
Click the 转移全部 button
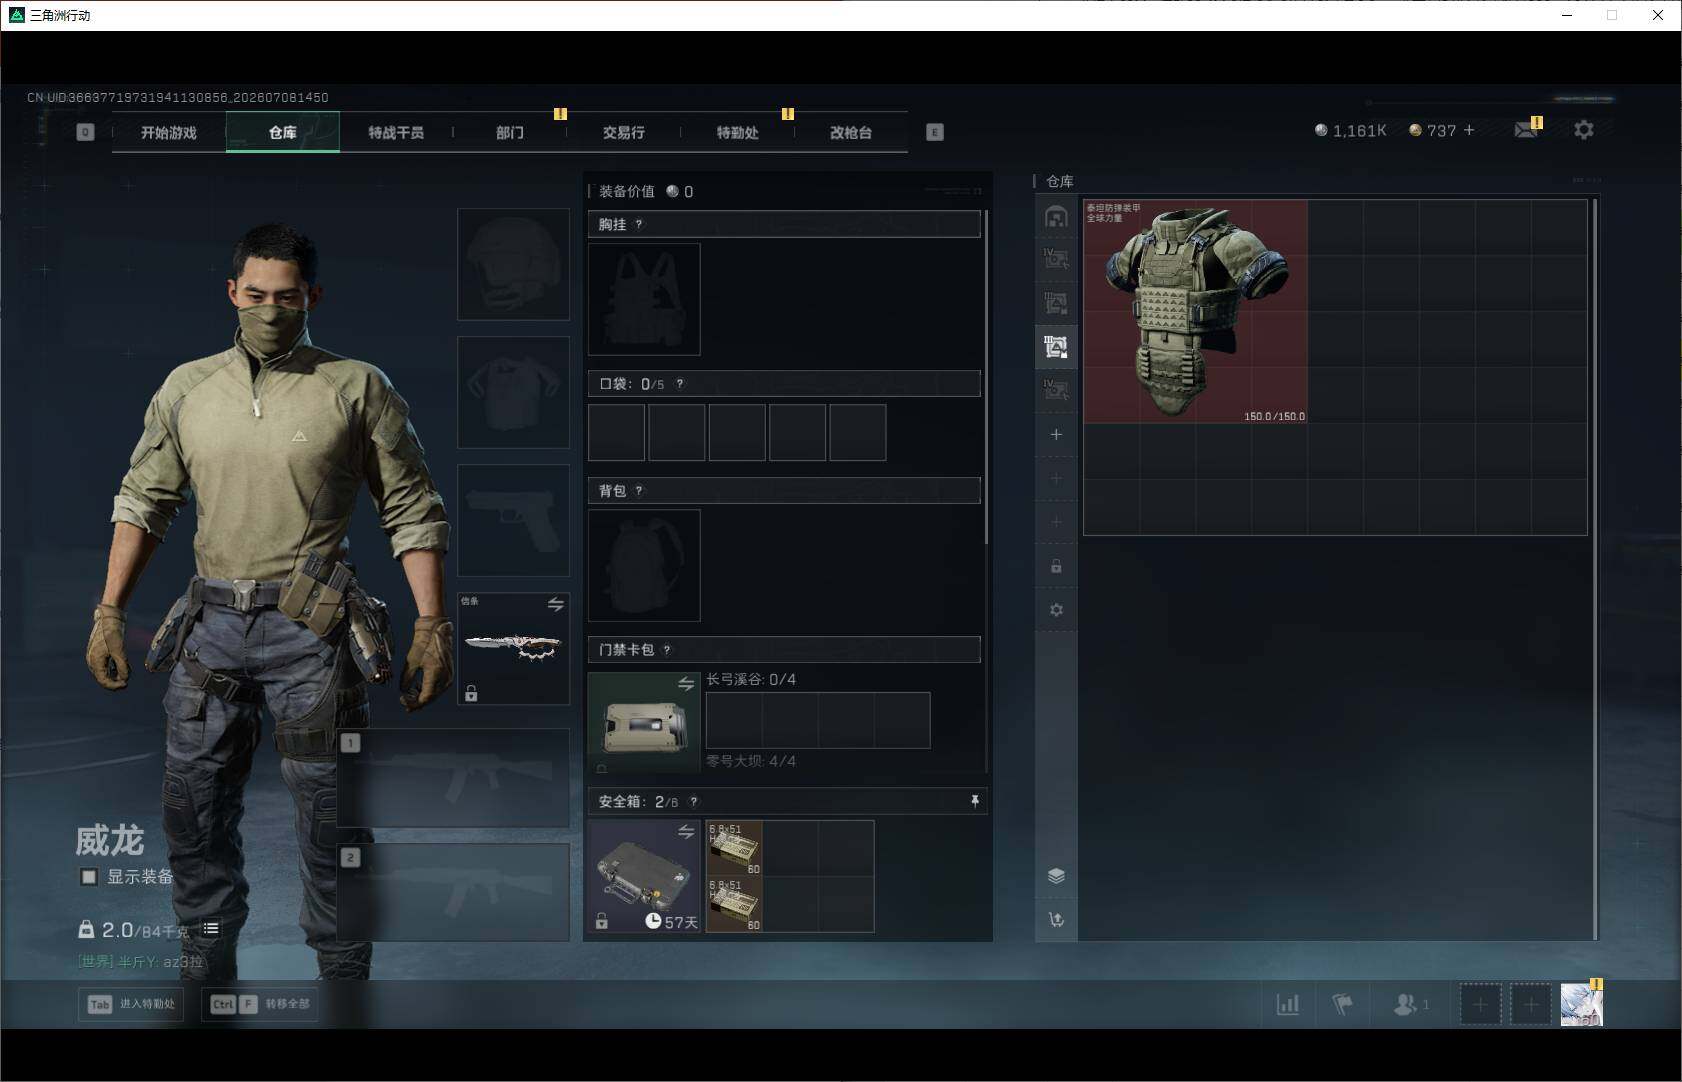260,1004
